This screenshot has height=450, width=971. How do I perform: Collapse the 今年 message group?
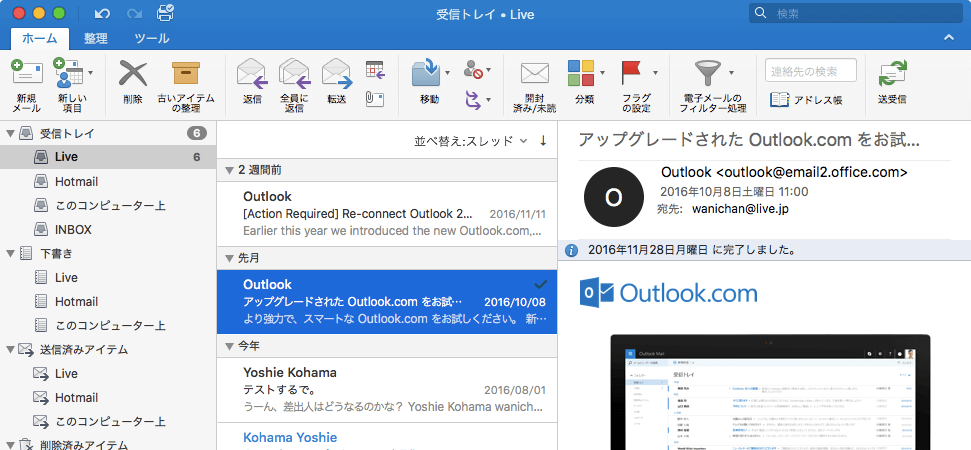click(x=230, y=347)
